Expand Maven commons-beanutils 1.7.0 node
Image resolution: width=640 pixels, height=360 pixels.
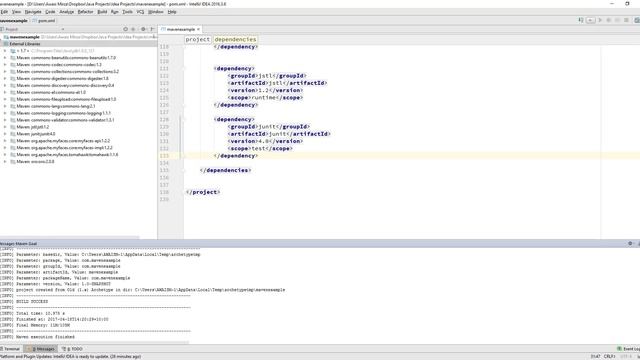point(5,58)
